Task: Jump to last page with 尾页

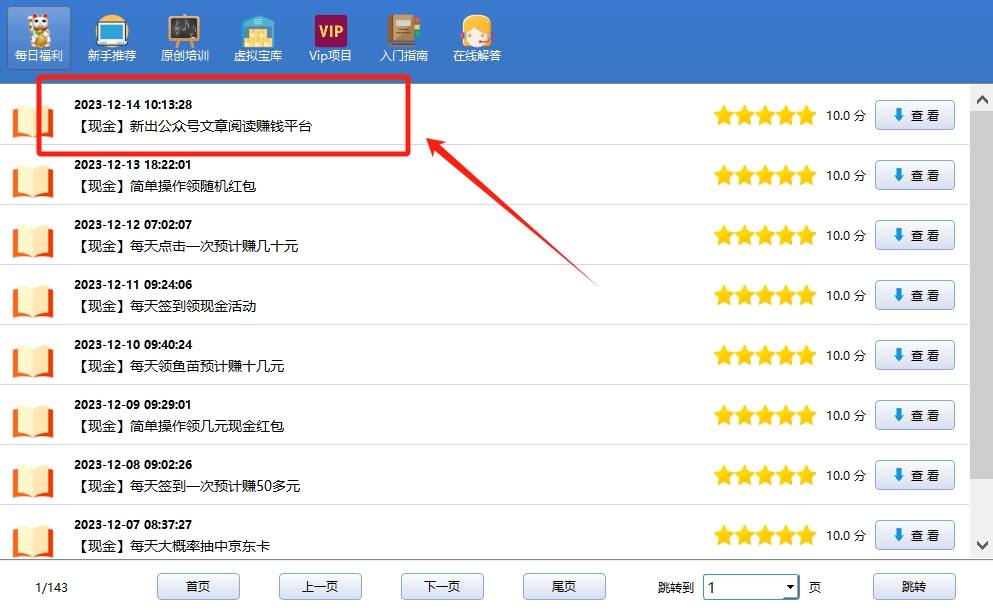Action: (564, 587)
